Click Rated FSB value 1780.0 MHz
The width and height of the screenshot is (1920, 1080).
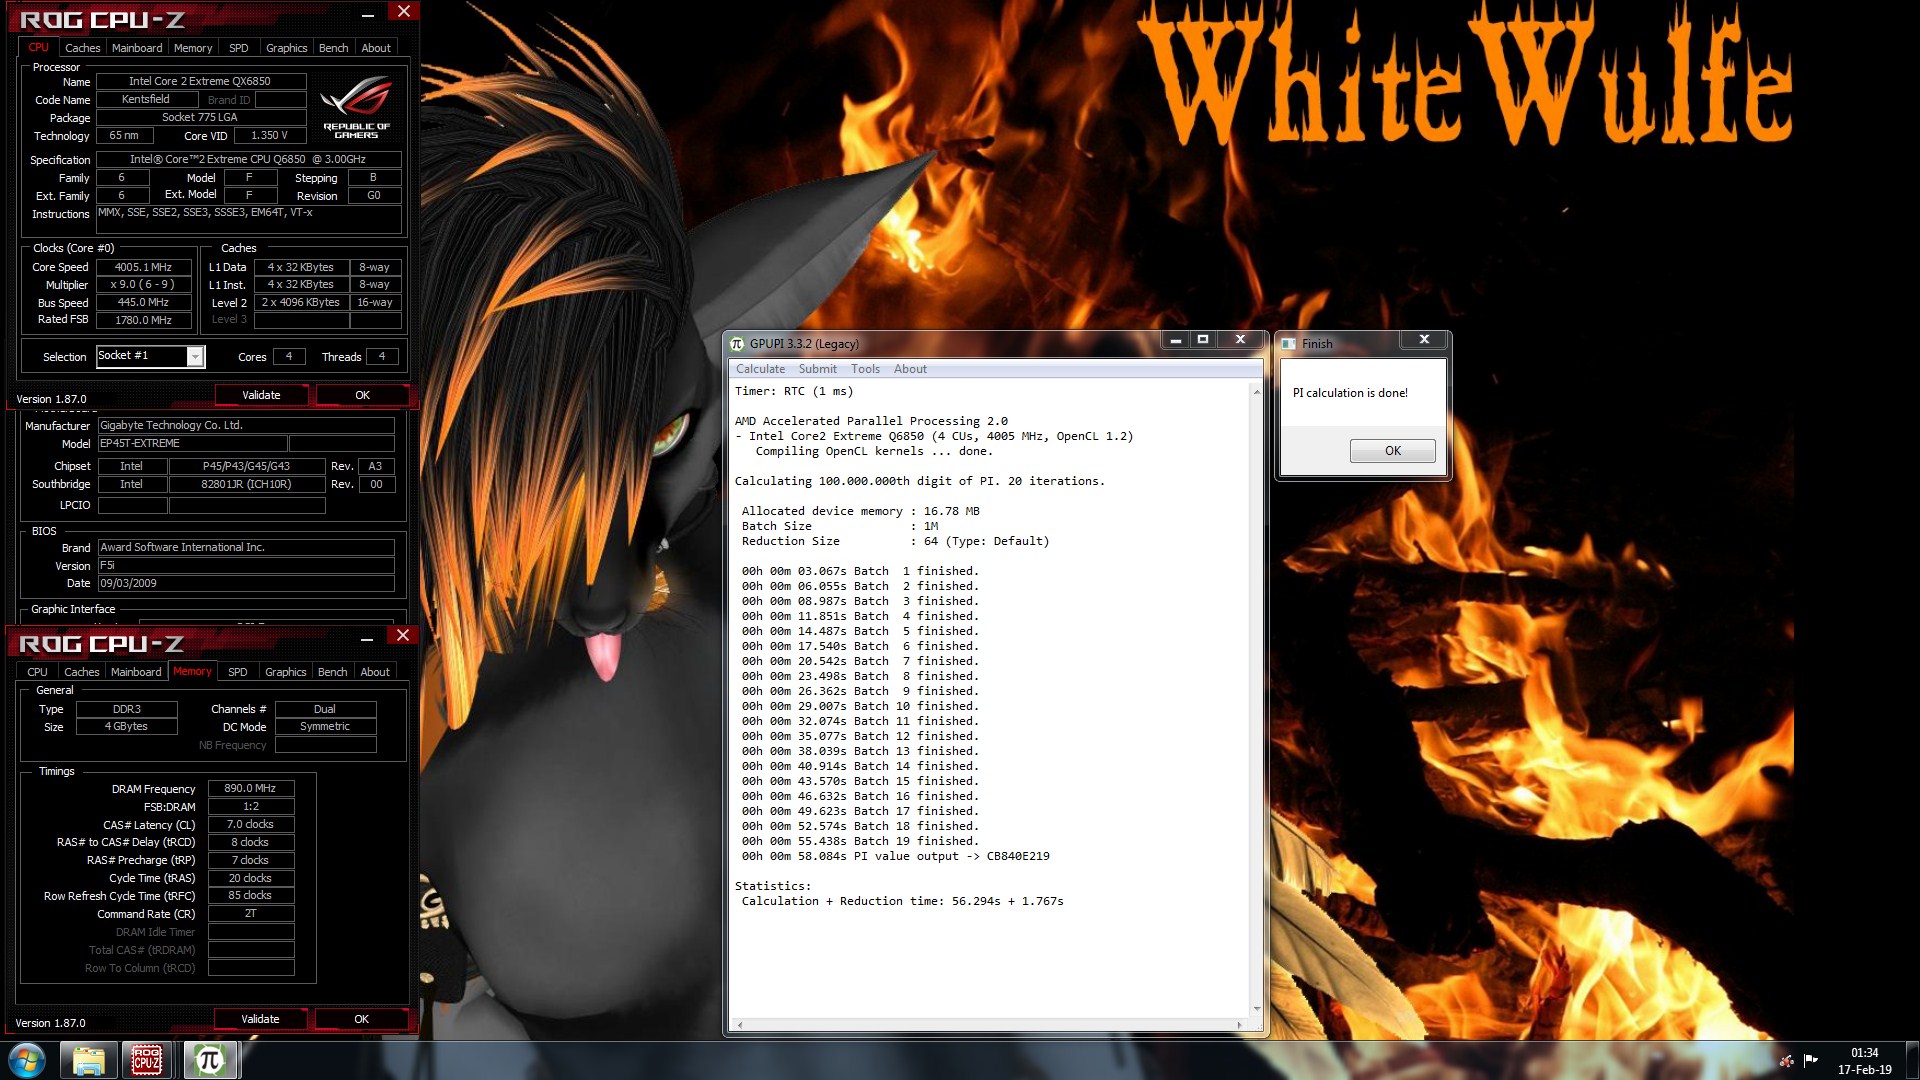point(144,320)
